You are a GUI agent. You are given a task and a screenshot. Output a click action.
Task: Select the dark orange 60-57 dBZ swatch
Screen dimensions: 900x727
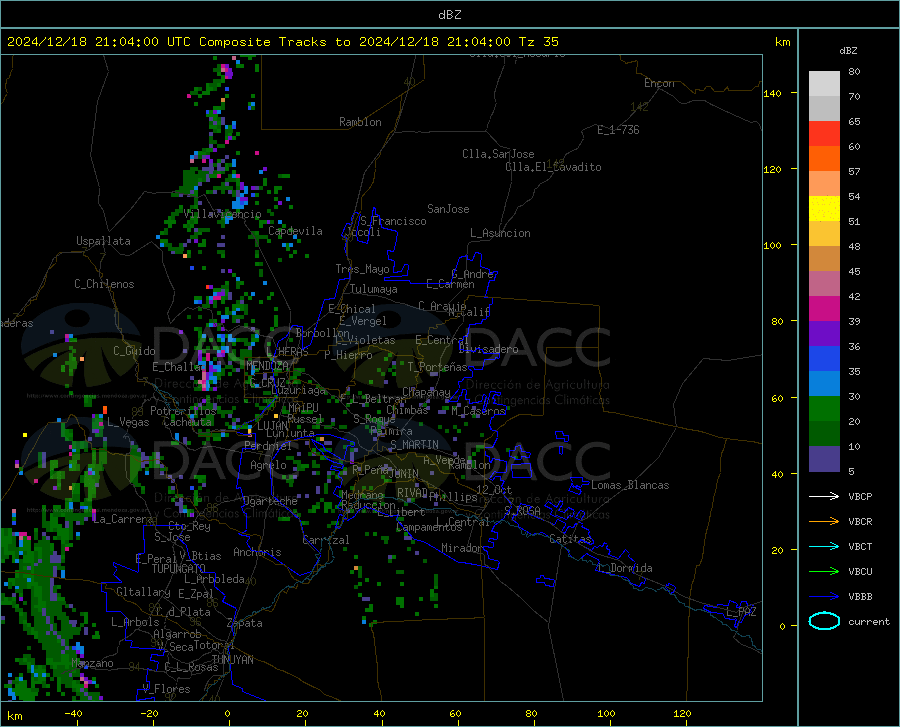coord(824,159)
